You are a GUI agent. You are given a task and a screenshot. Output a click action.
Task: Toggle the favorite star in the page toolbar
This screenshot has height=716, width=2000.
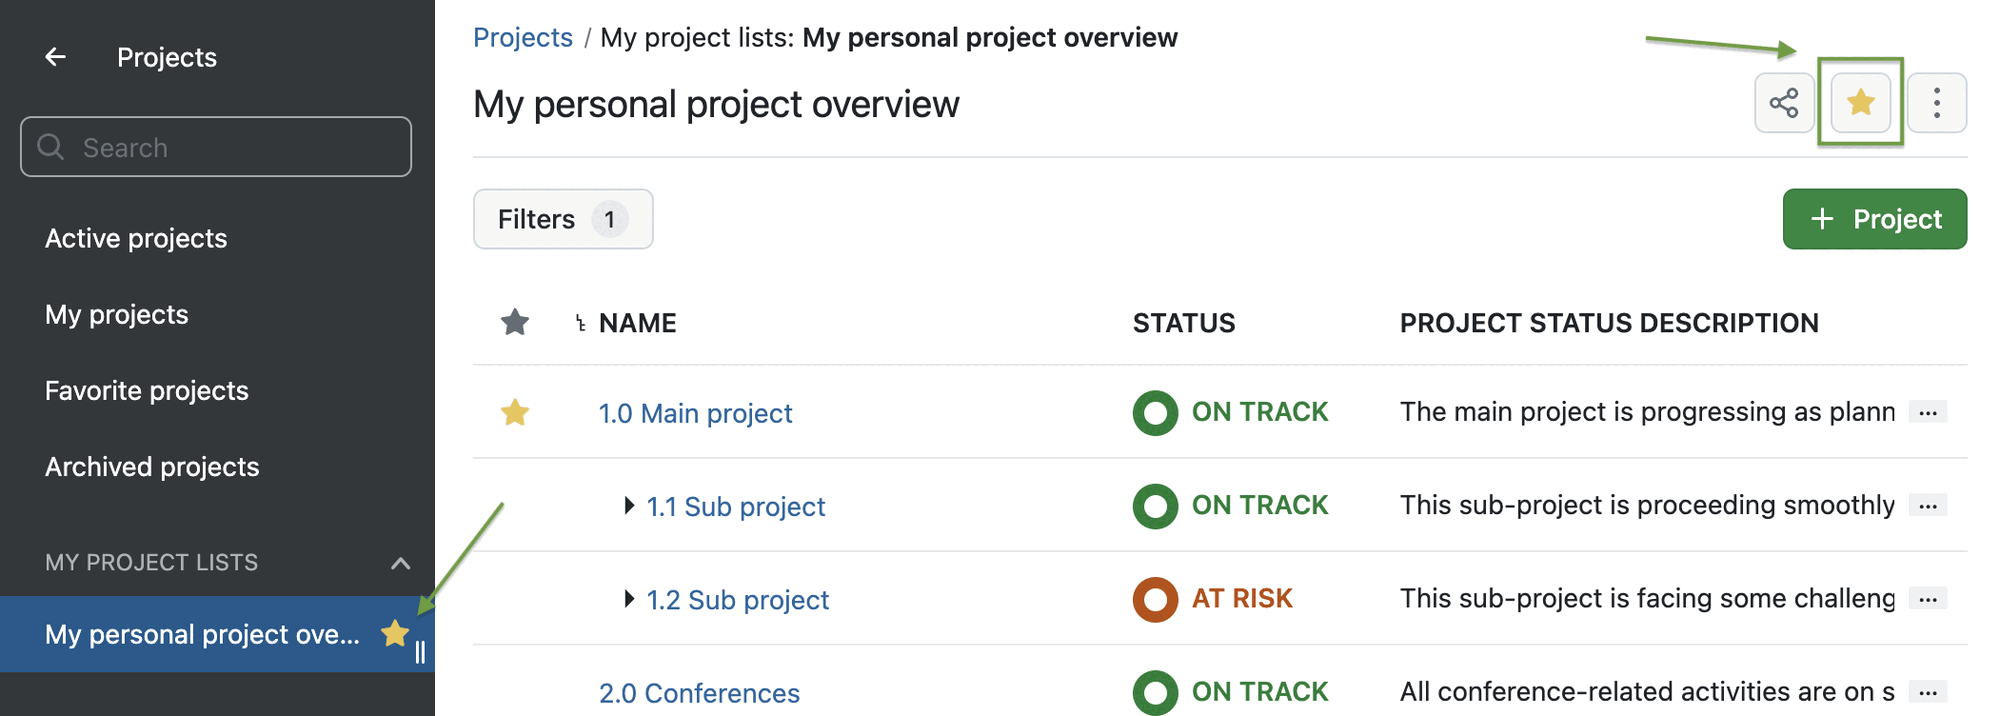1859,102
